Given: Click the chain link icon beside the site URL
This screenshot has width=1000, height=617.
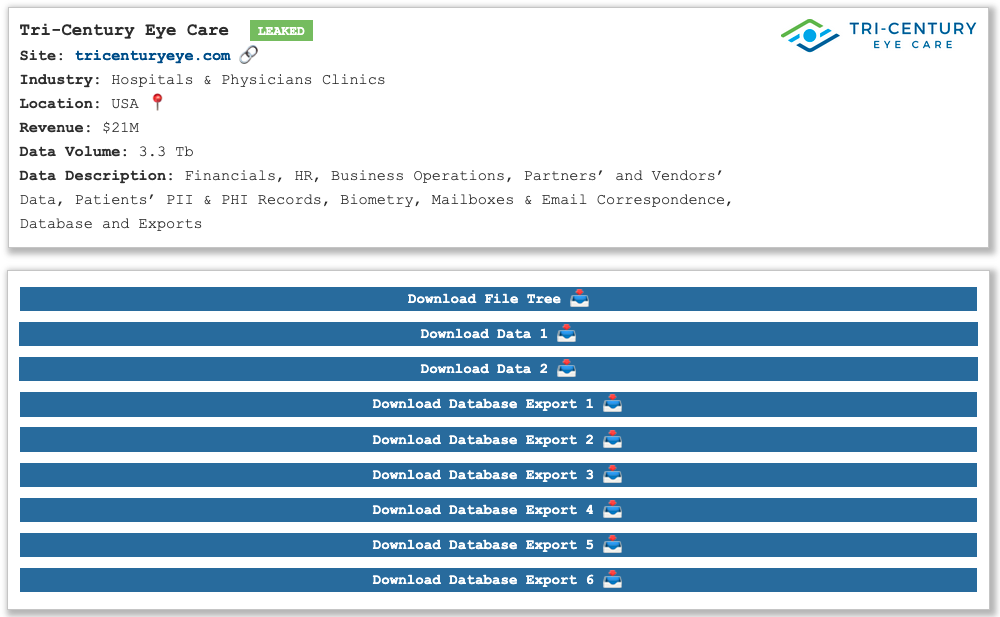Looking at the screenshot, I should [x=249, y=55].
